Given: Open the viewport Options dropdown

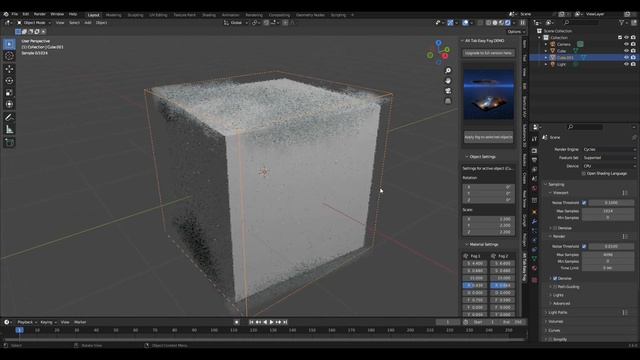Looking at the screenshot, I should coord(516,32).
